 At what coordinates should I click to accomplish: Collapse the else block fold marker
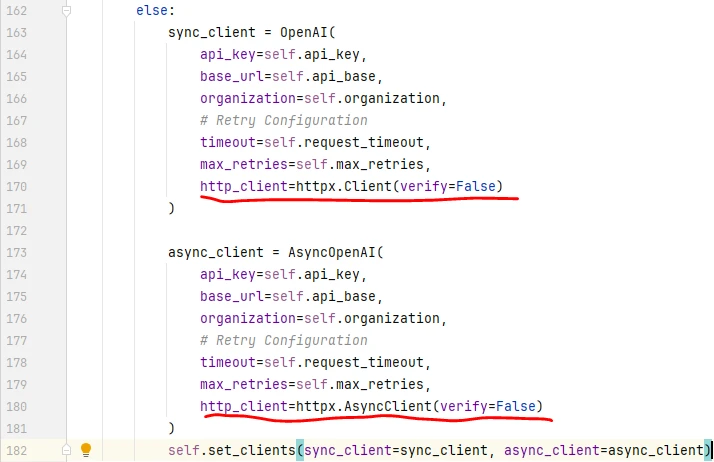[x=66, y=10]
